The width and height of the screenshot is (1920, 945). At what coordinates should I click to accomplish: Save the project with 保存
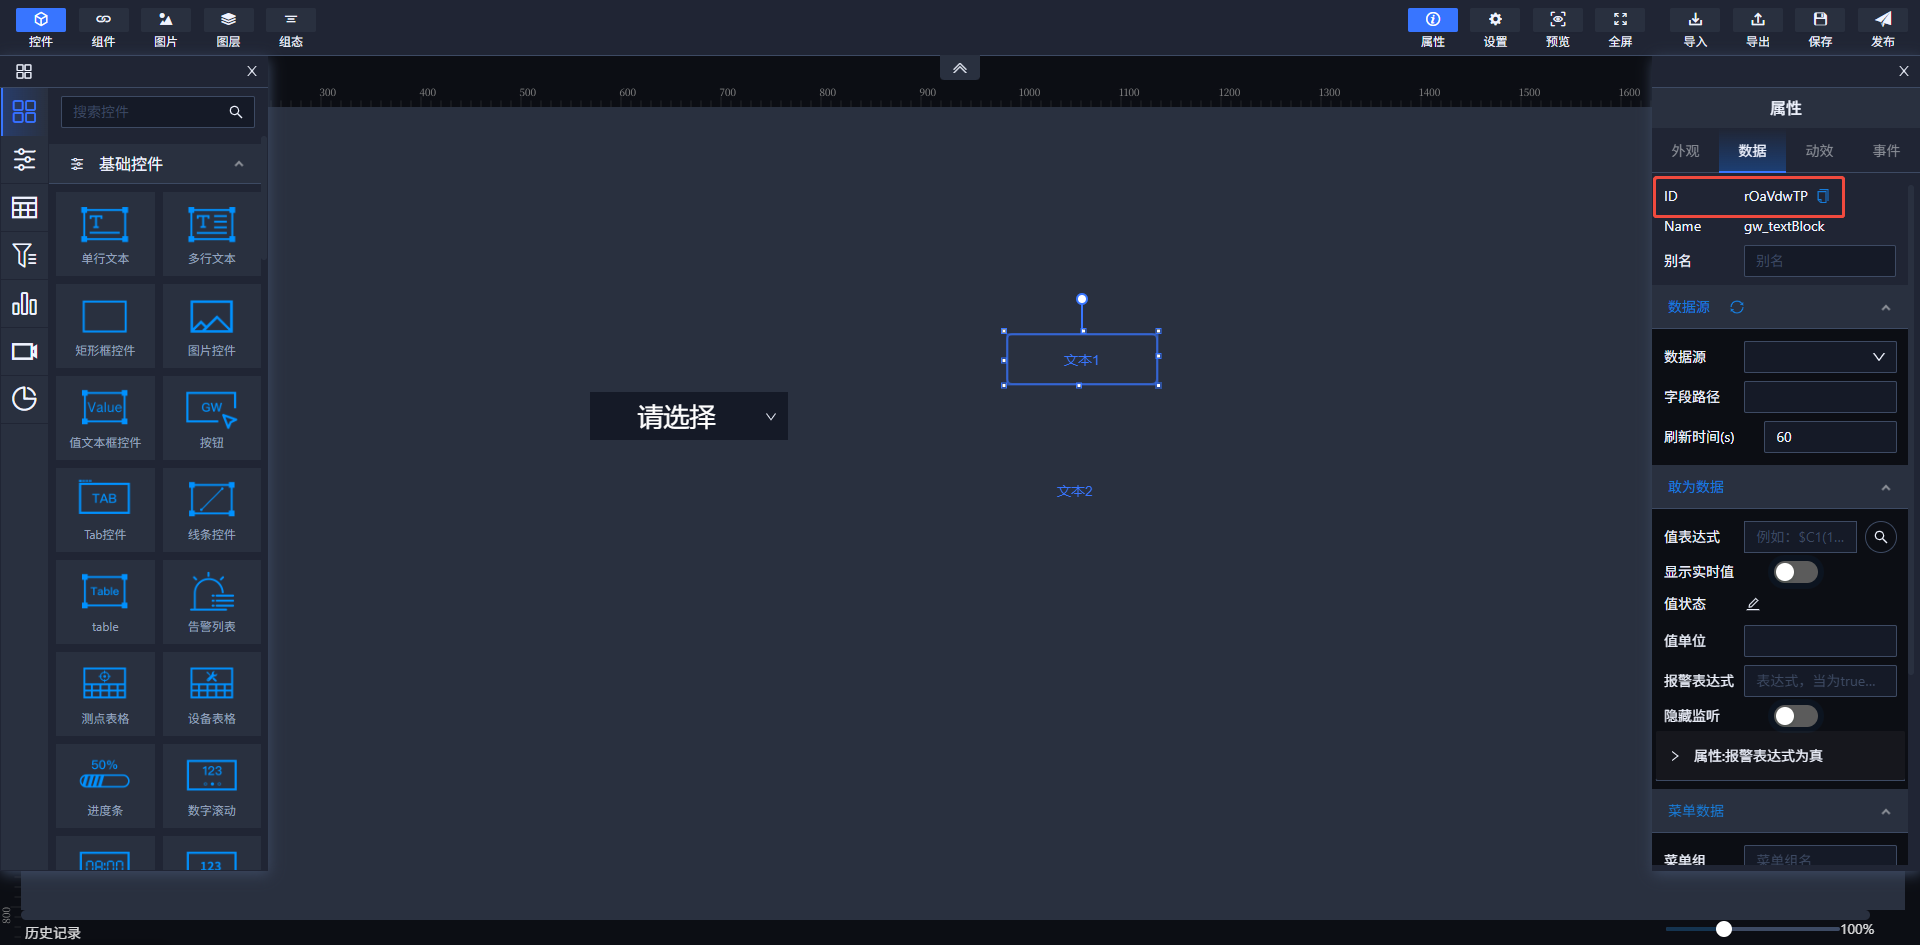click(1820, 28)
